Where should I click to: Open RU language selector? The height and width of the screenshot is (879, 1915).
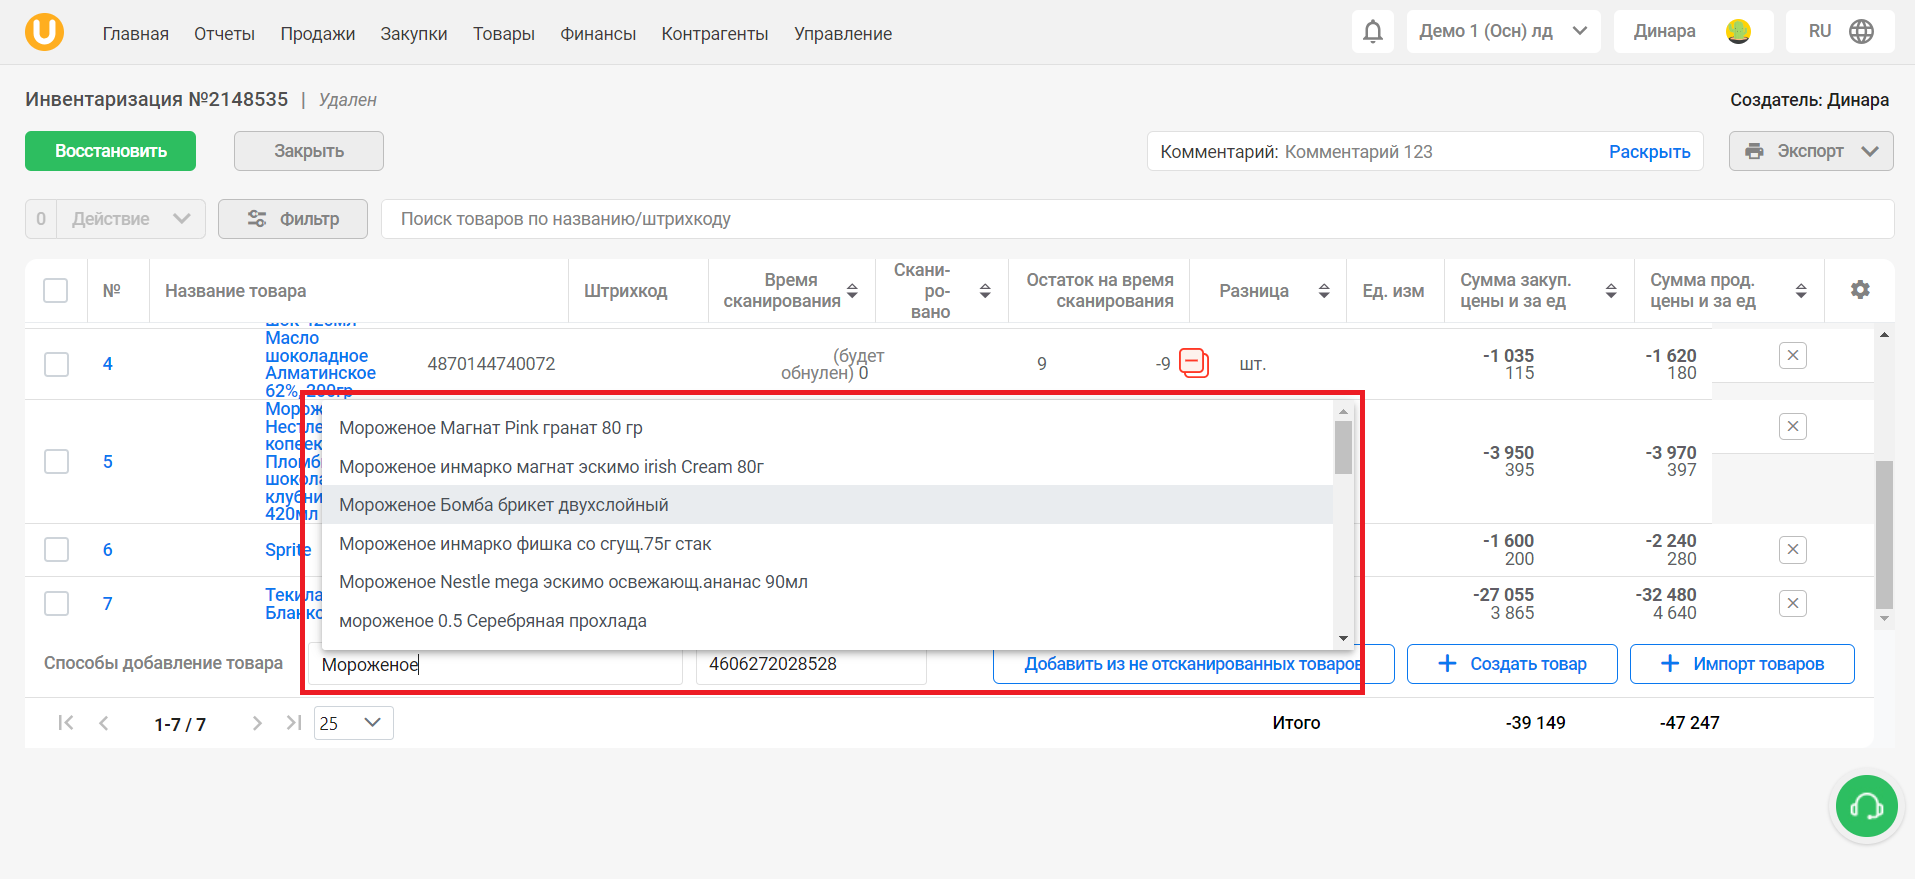pyautogui.click(x=1840, y=32)
